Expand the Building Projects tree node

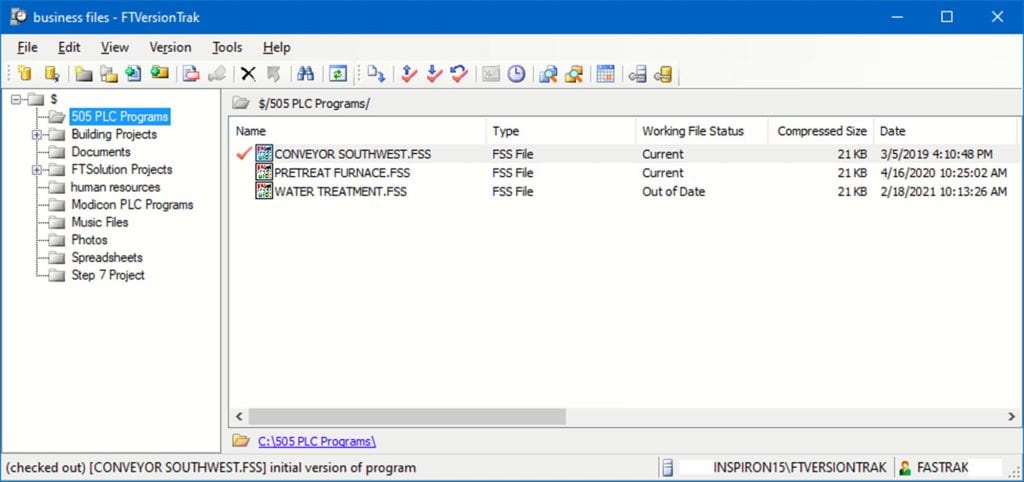37,135
